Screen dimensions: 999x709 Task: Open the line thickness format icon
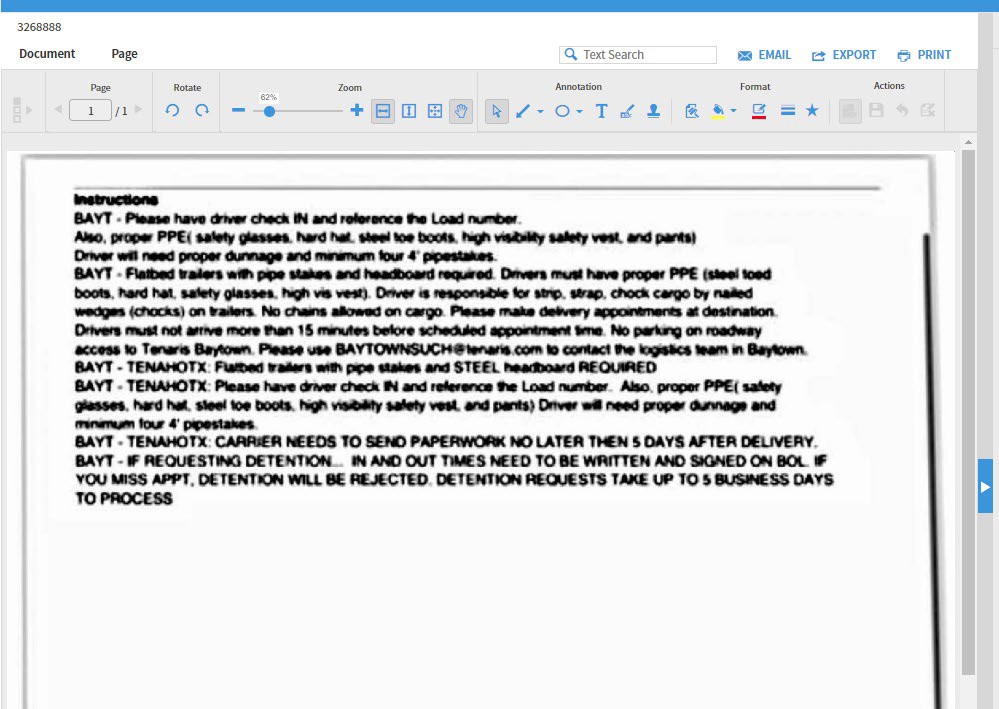788,111
